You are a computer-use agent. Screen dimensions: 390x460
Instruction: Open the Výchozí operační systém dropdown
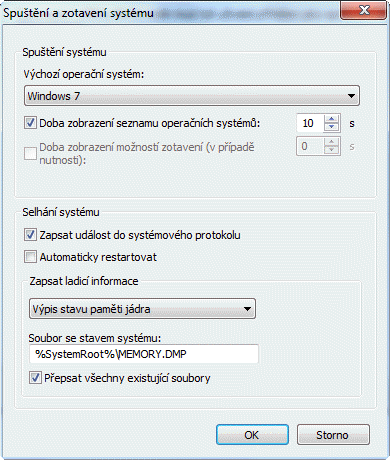192,96
